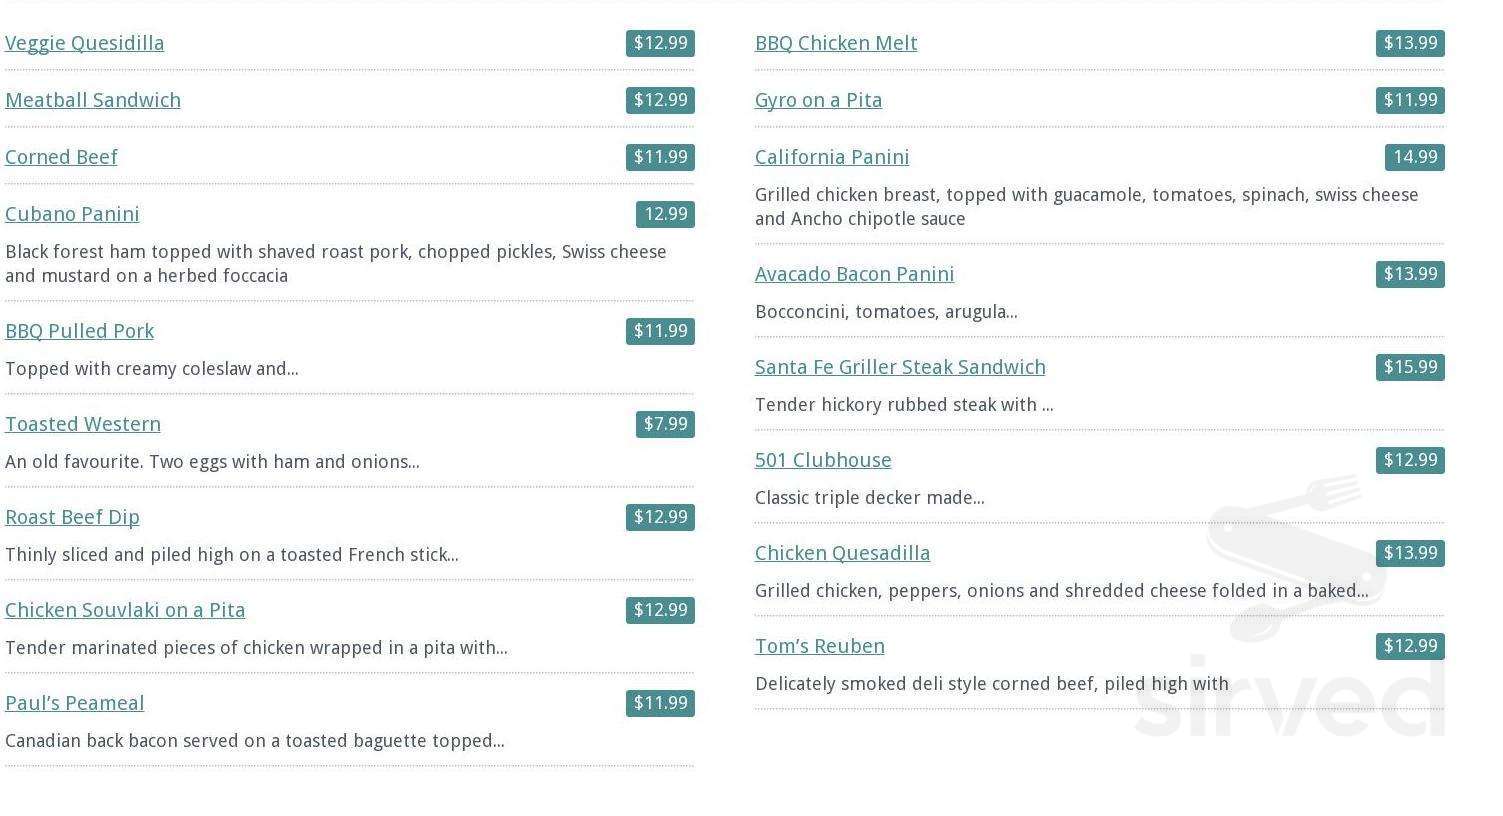Select the Cubano Panini link

72,214
